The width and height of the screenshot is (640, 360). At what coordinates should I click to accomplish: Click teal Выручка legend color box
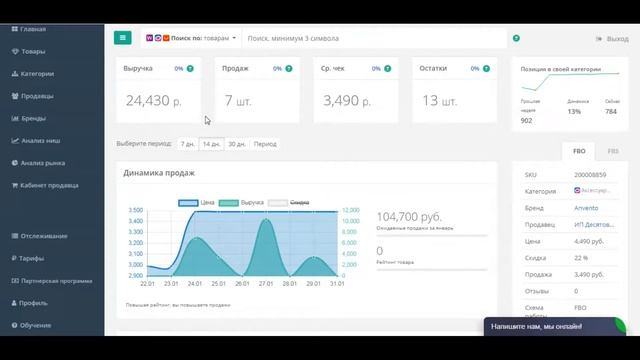[229, 202]
